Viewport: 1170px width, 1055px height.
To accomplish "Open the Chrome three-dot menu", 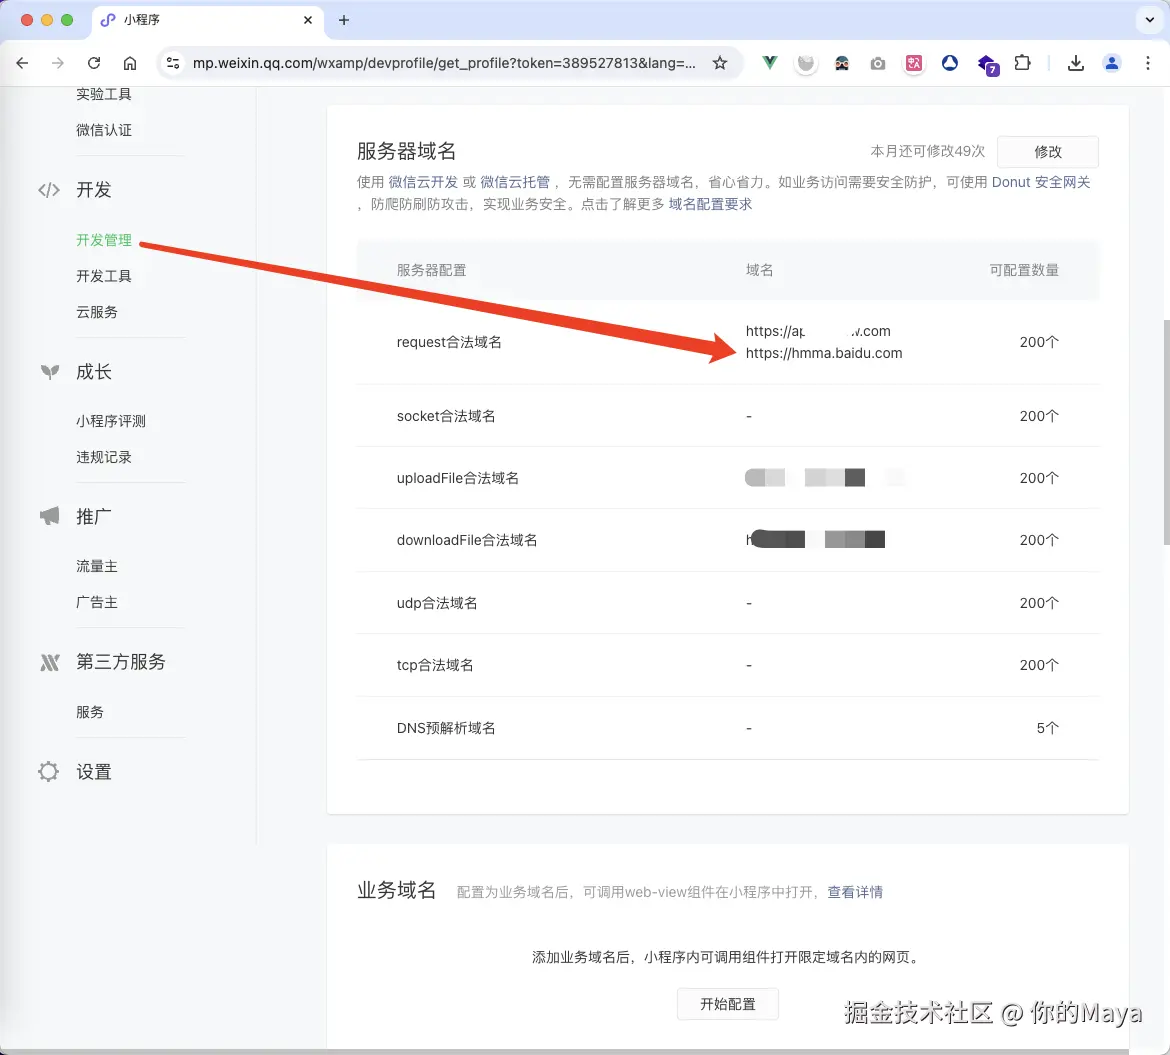I will (x=1148, y=63).
